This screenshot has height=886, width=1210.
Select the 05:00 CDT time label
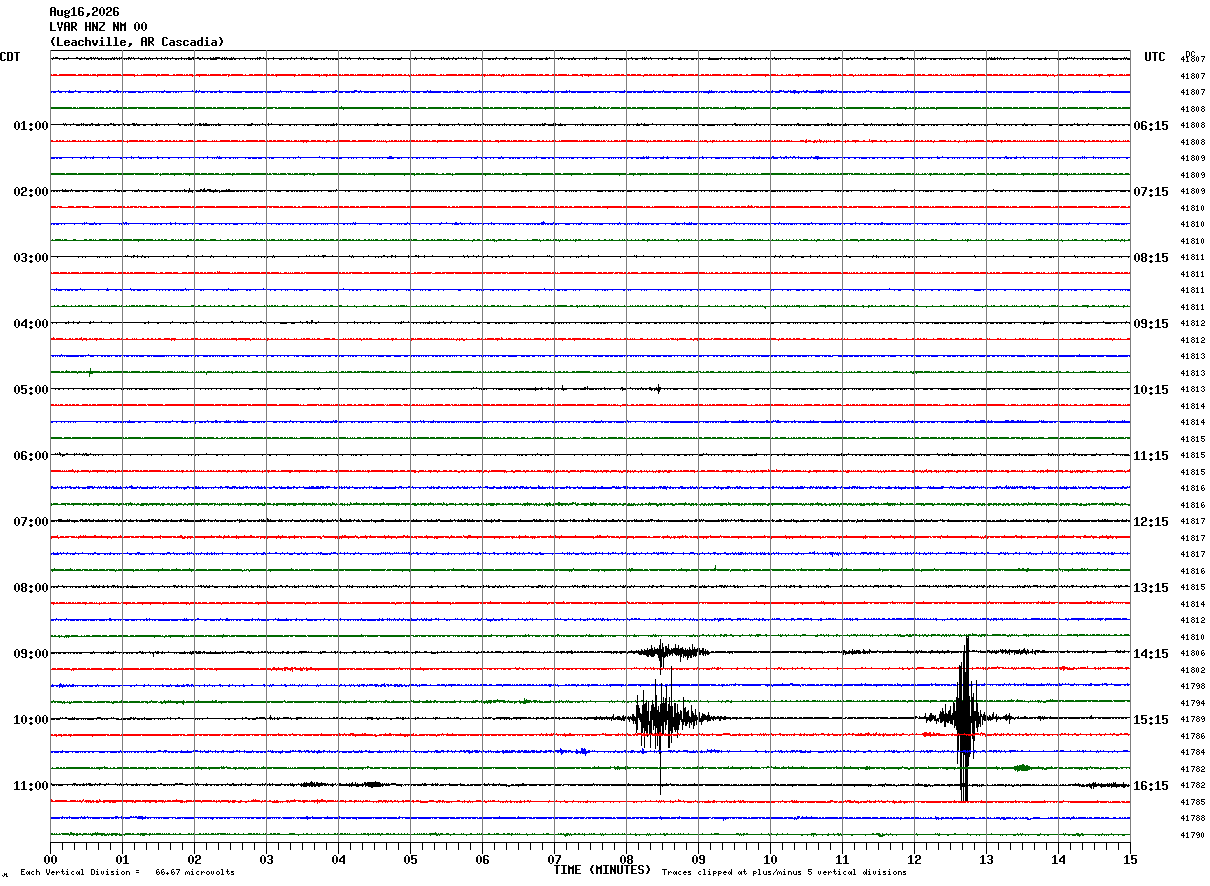click(x=31, y=390)
